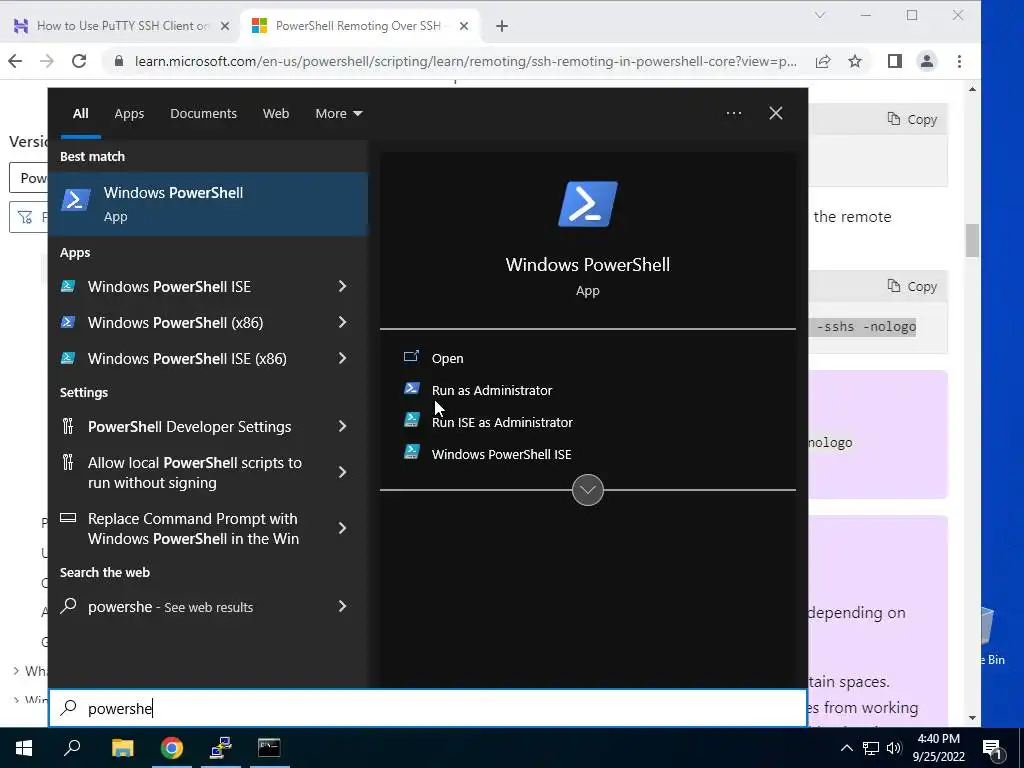
Task: Click the Windows Start button
Action: [24, 748]
